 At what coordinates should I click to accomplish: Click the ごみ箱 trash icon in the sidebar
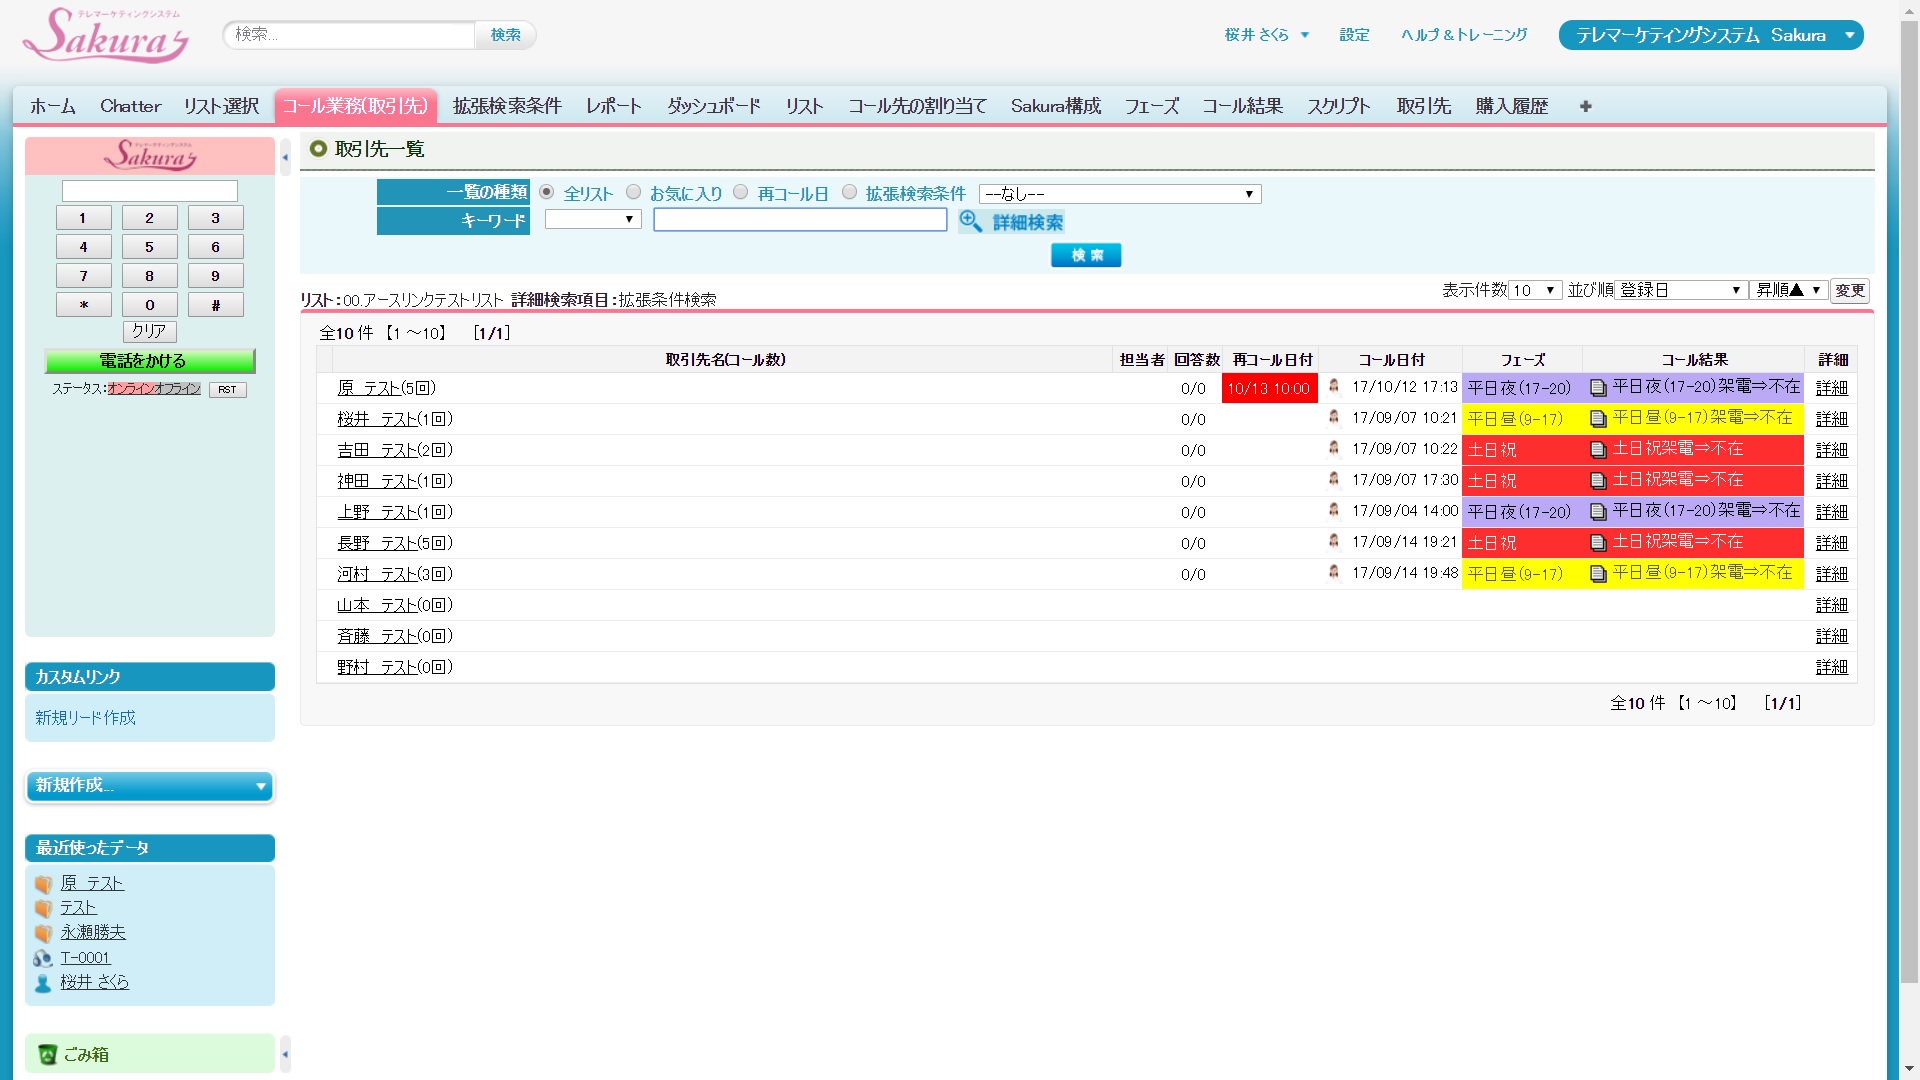coord(47,1054)
